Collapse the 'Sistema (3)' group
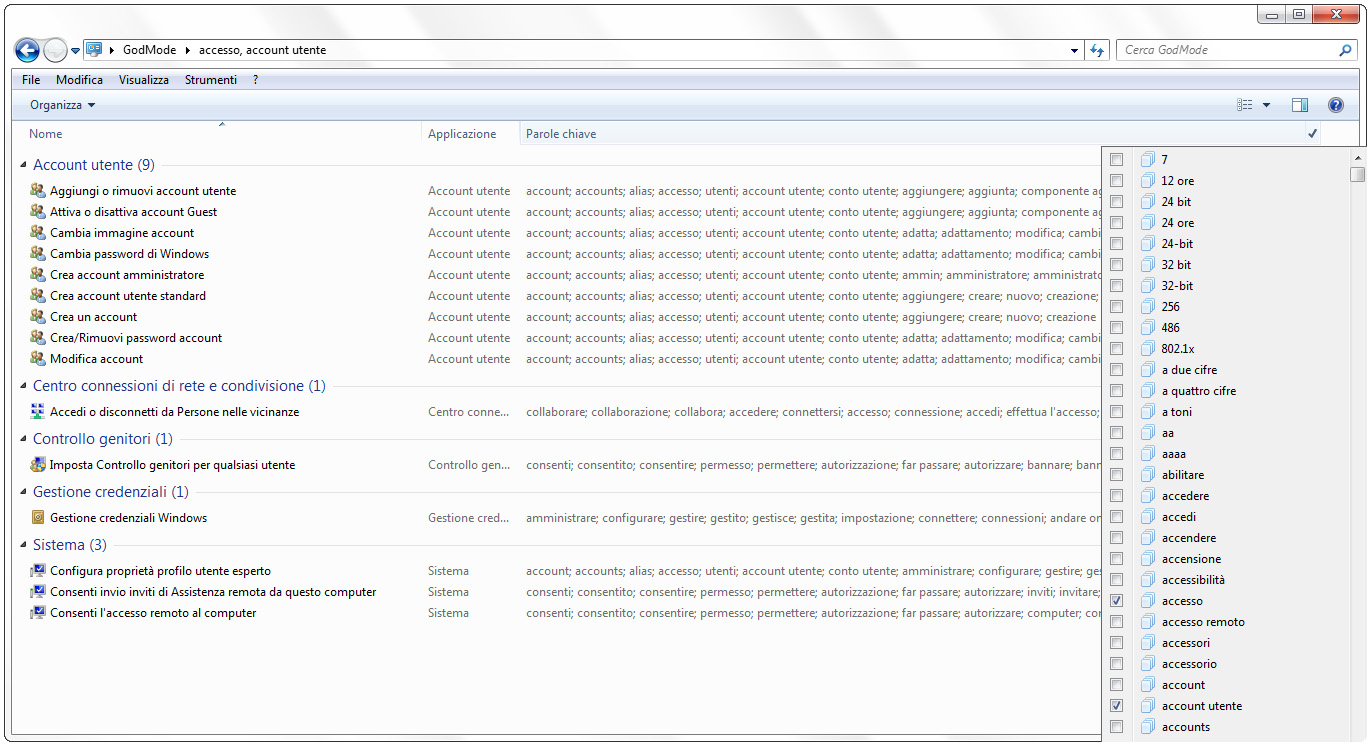This screenshot has height=746, width=1371. [x=24, y=545]
